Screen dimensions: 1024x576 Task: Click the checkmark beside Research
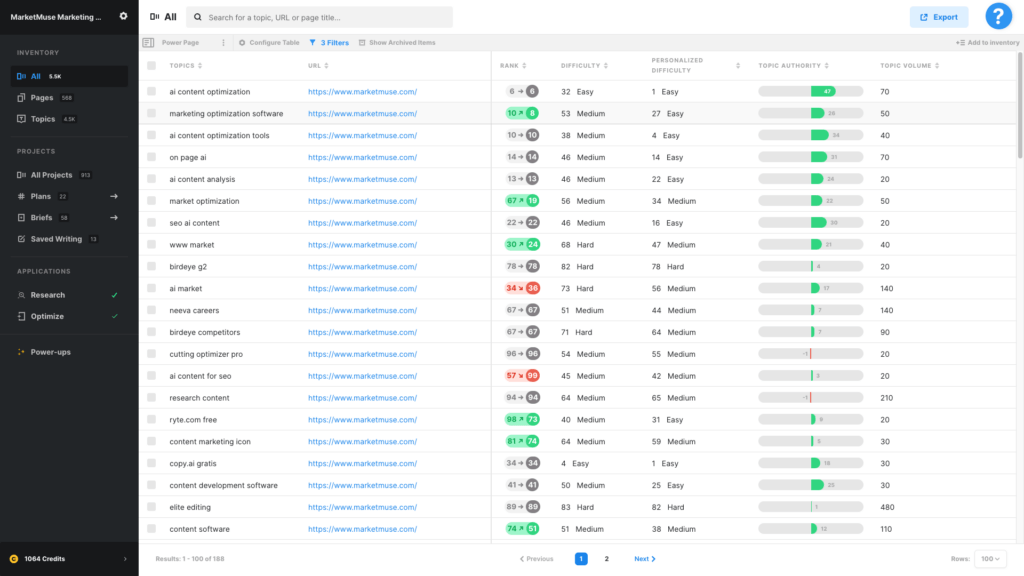coord(115,295)
